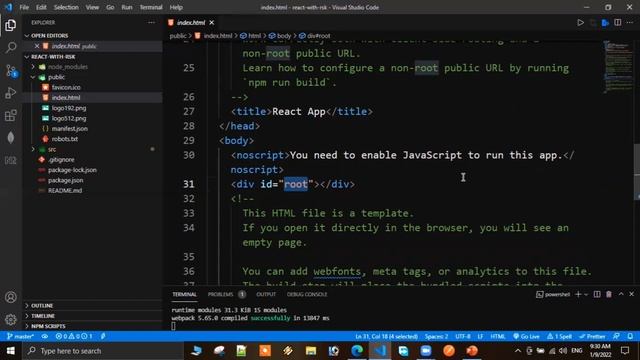Screen dimensions: 640x360
Task: Open the File menu
Action: point(24,7)
